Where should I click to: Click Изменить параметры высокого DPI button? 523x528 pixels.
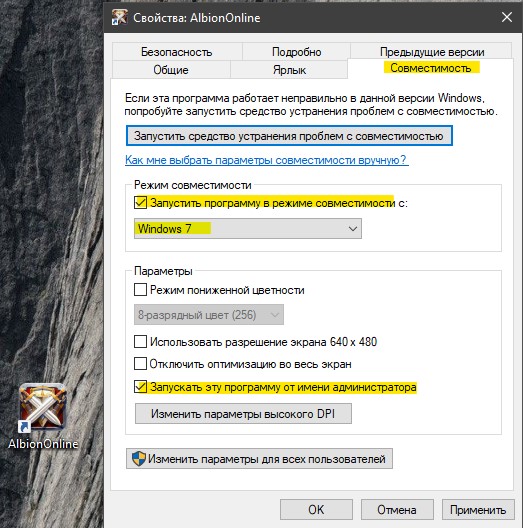[x=243, y=413]
